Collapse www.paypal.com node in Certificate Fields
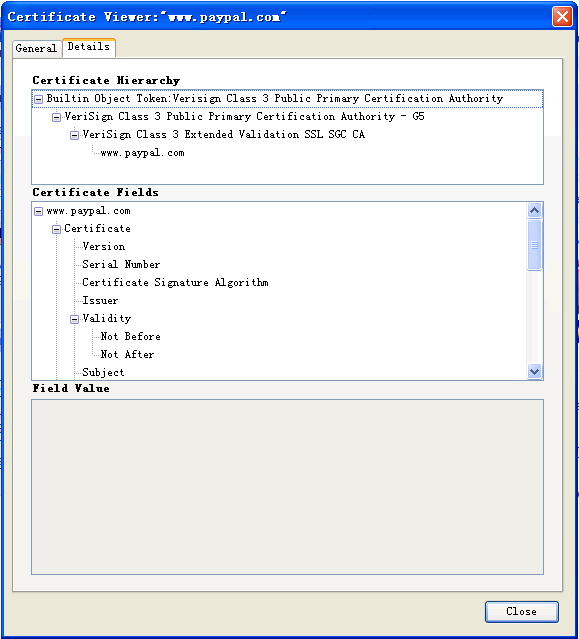Viewport: 579px width, 639px height. 38,212
